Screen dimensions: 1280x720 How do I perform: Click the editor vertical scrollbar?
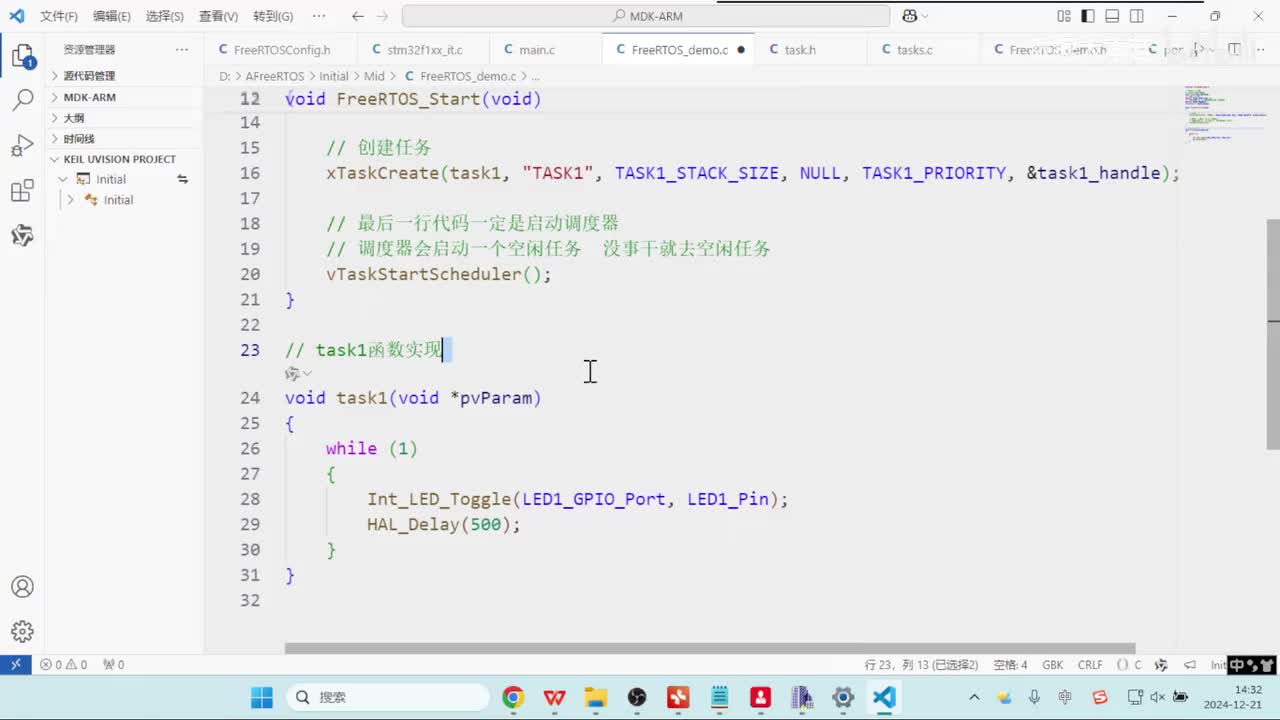point(1273,333)
